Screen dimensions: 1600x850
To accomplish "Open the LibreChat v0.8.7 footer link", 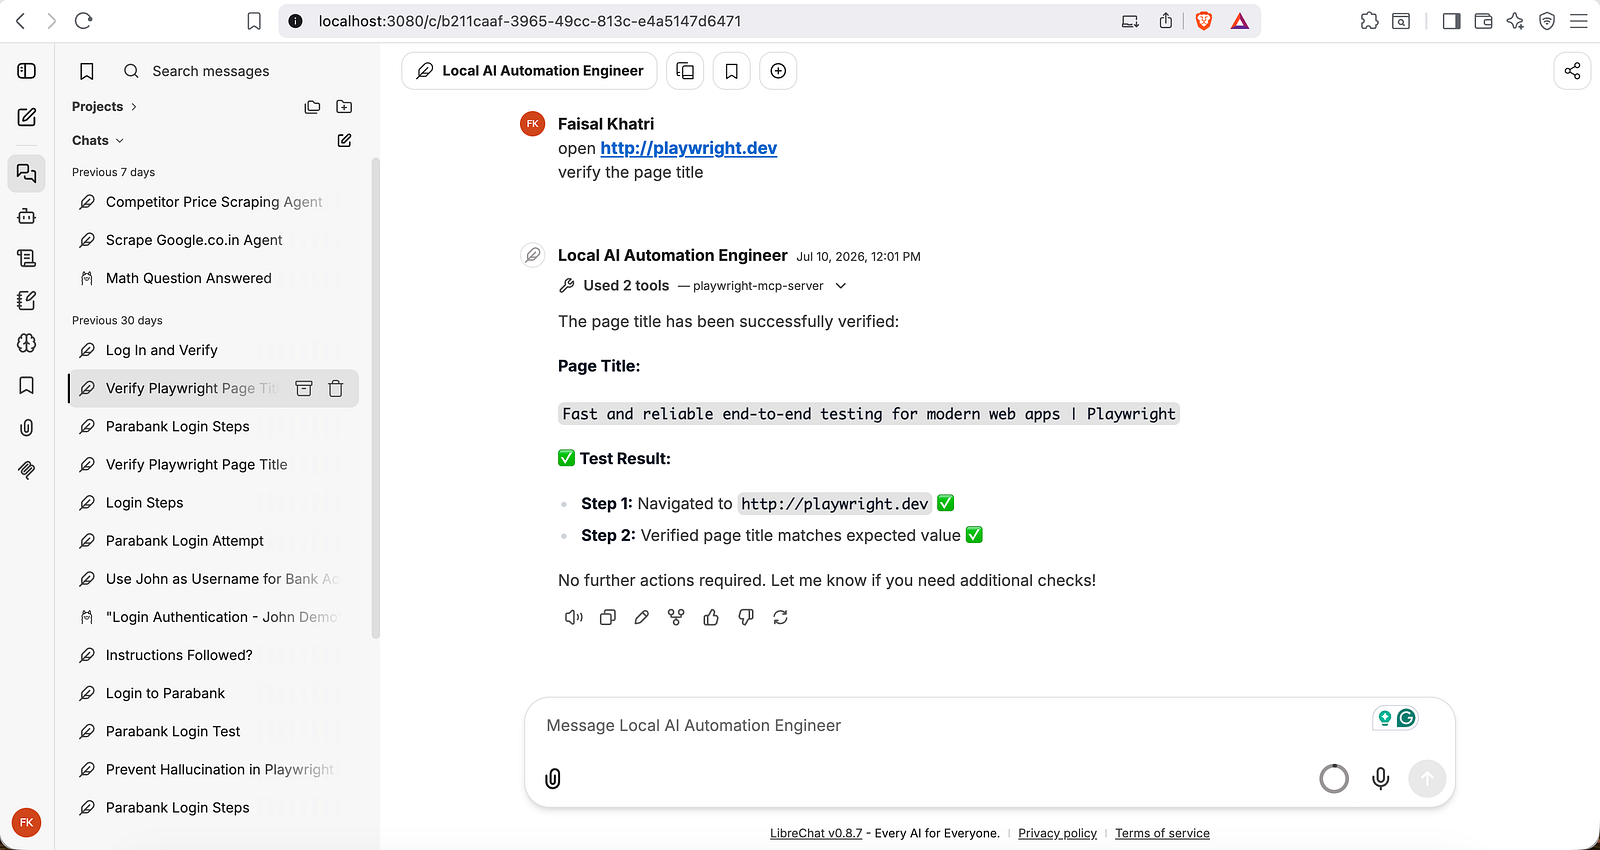I will click(x=816, y=833).
